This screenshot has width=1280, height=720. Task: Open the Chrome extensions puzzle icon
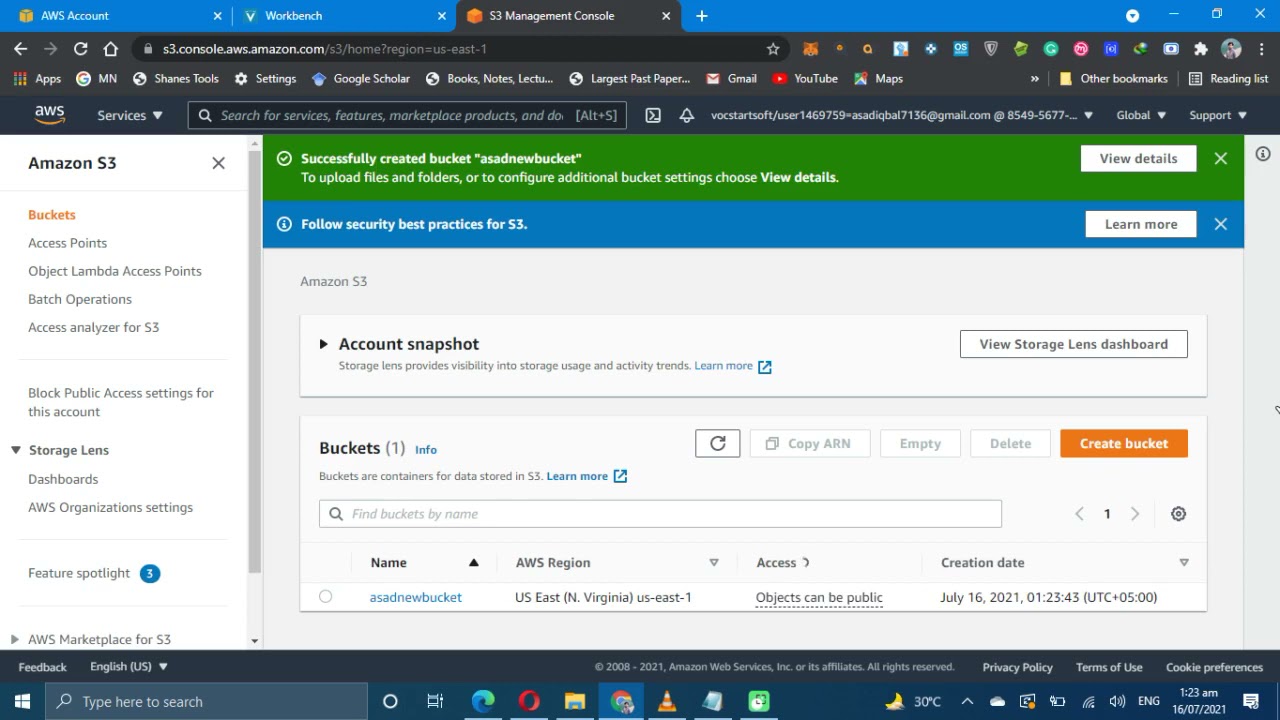[x=1201, y=49]
